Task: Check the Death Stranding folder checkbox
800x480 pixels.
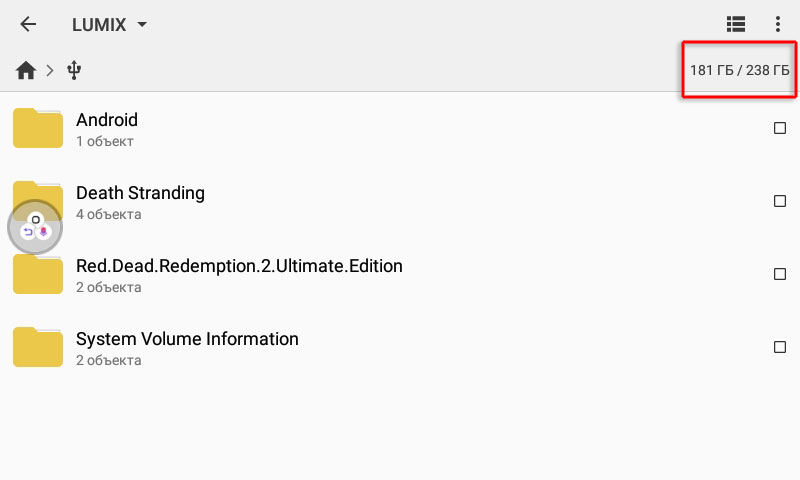Action: click(x=780, y=201)
